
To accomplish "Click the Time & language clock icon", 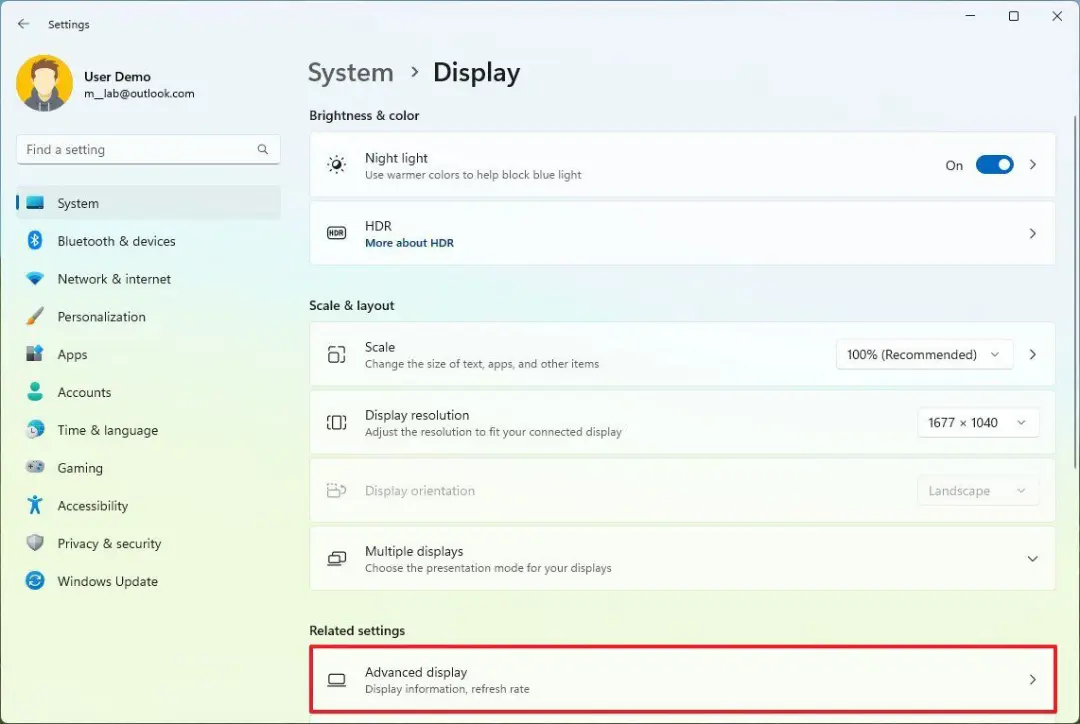I will tap(34, 430).
